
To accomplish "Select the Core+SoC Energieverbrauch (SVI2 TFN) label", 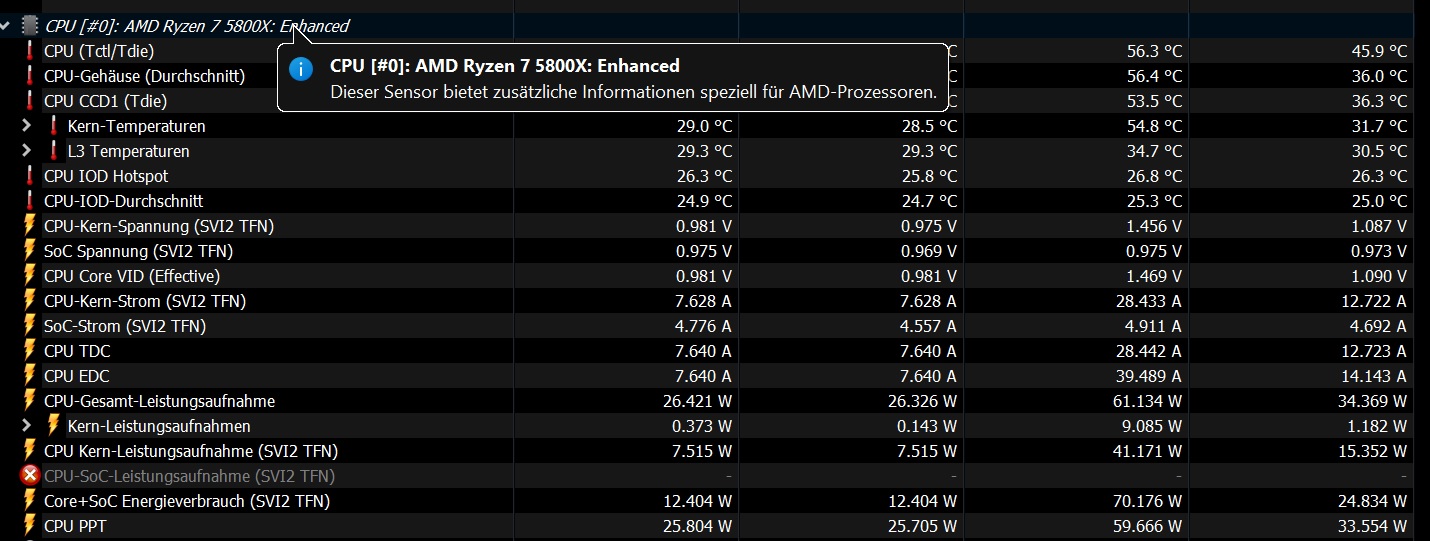I will [x=187, y=501].
